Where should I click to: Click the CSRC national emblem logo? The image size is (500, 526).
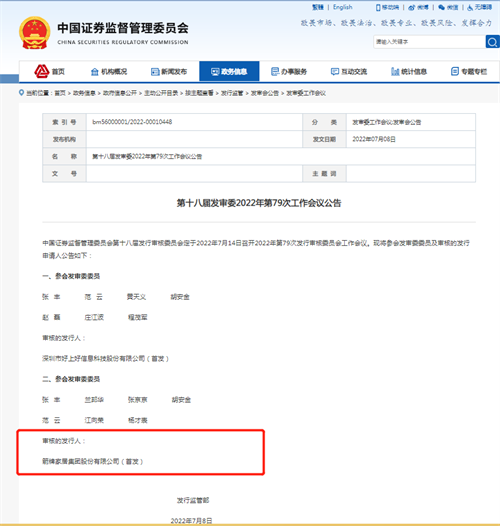[35, 33]
